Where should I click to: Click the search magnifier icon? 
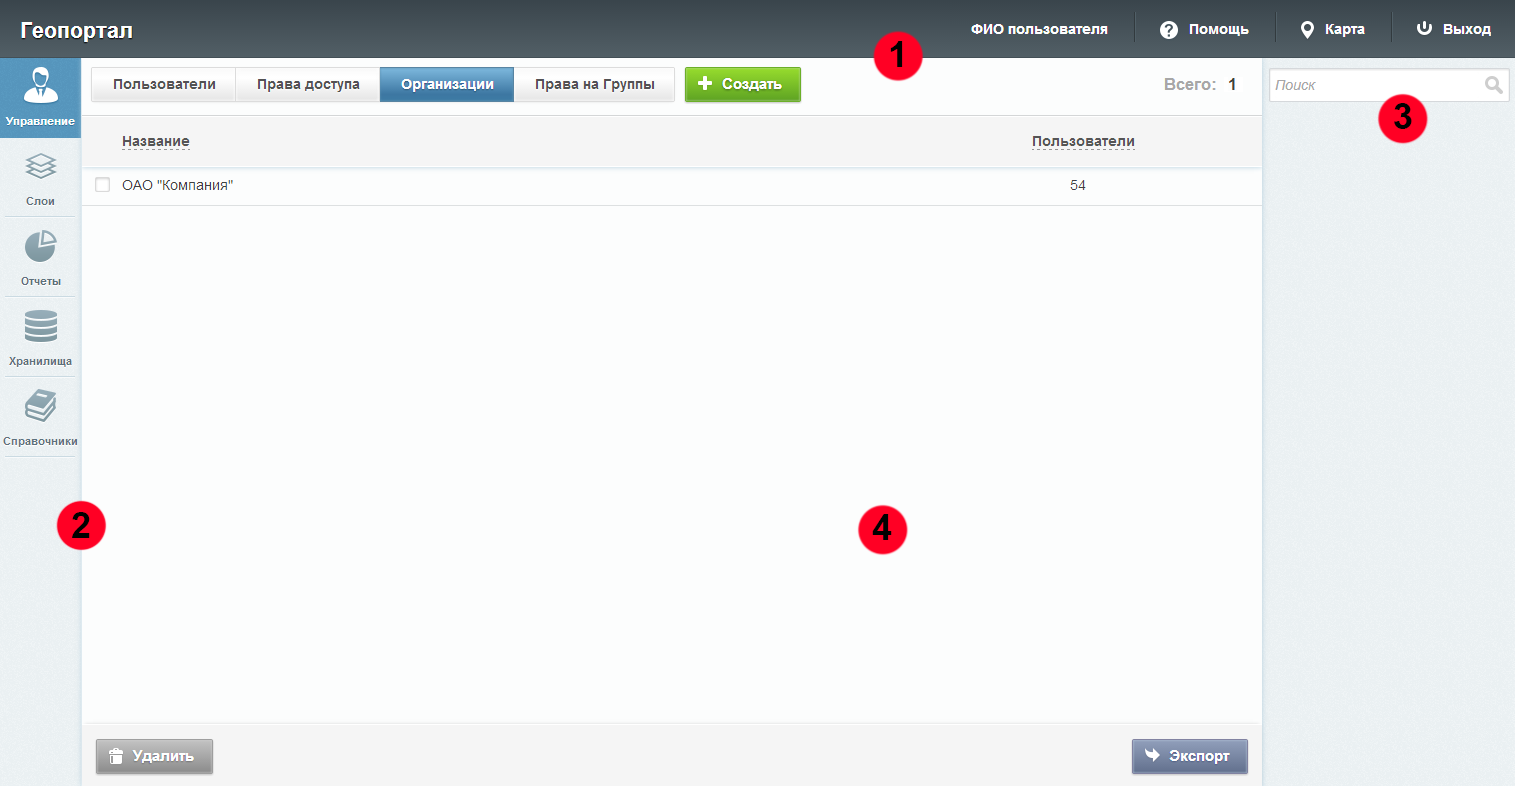(1493, 85)
